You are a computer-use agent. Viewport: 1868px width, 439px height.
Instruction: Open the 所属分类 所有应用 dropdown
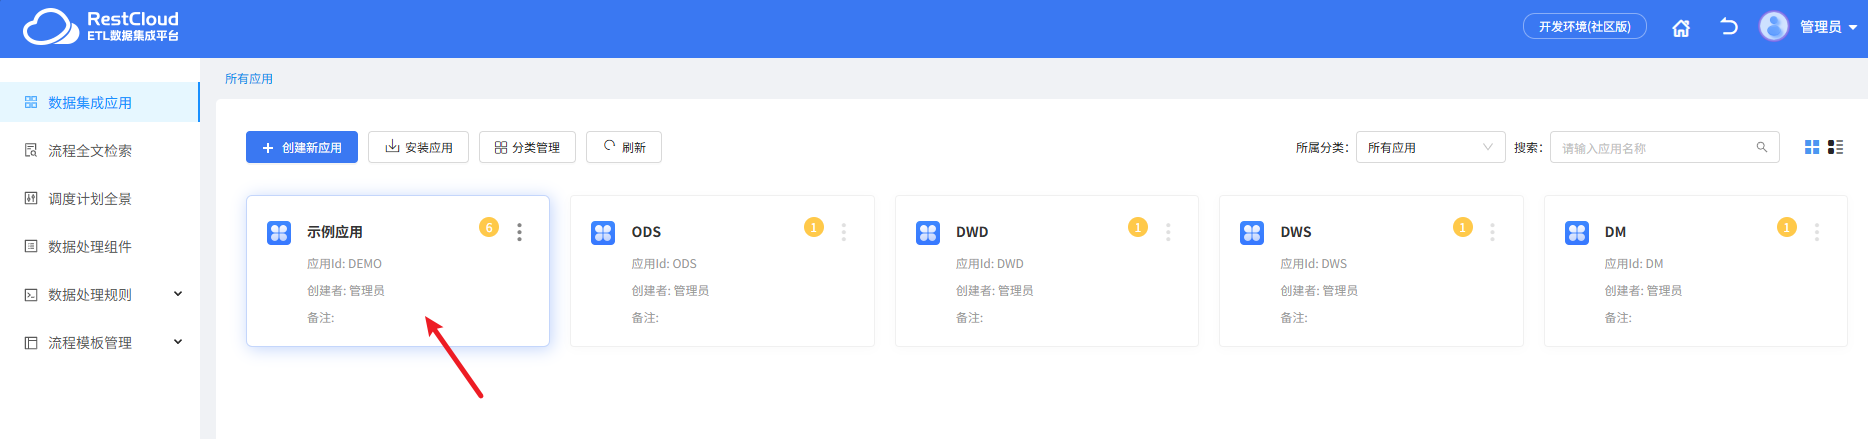[x=1430, y=147]
